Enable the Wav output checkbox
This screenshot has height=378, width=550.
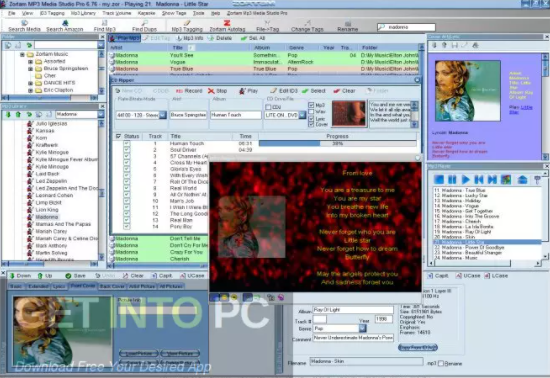(x=311, y=112)
